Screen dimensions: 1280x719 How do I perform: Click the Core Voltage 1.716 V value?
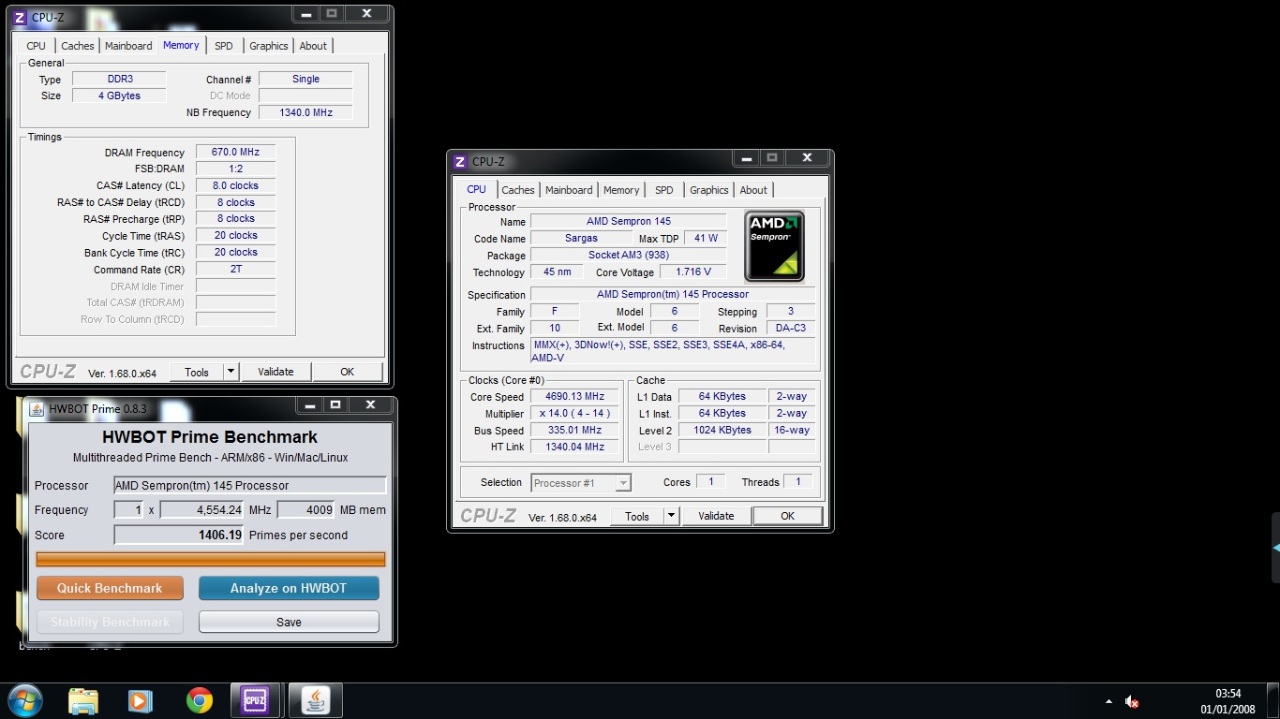[x=695, y=272]
